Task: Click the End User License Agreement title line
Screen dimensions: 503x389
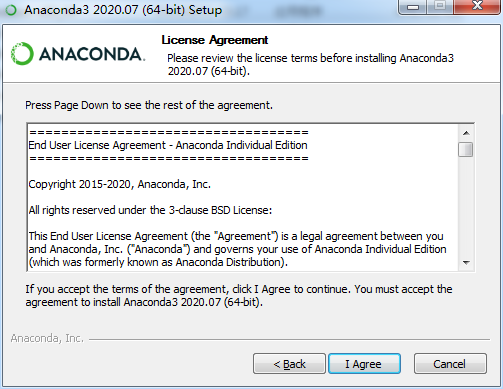Action: pos(168,145)
